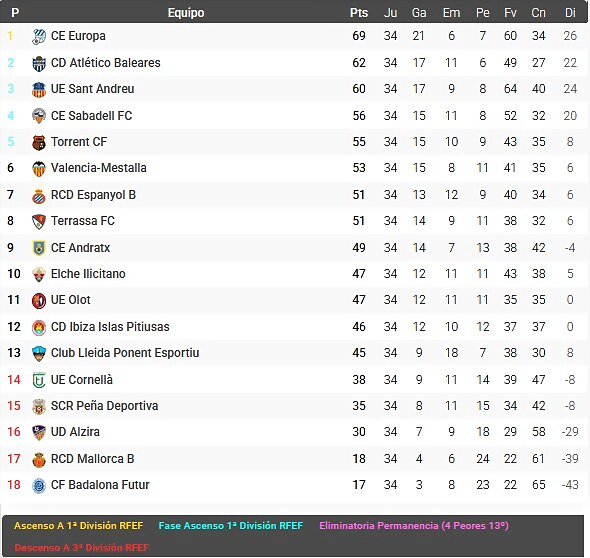The width and height of the screenshot is (590, 558).
Task: Click the RCD Espanyol B crest
Action: tap(39, 196)
